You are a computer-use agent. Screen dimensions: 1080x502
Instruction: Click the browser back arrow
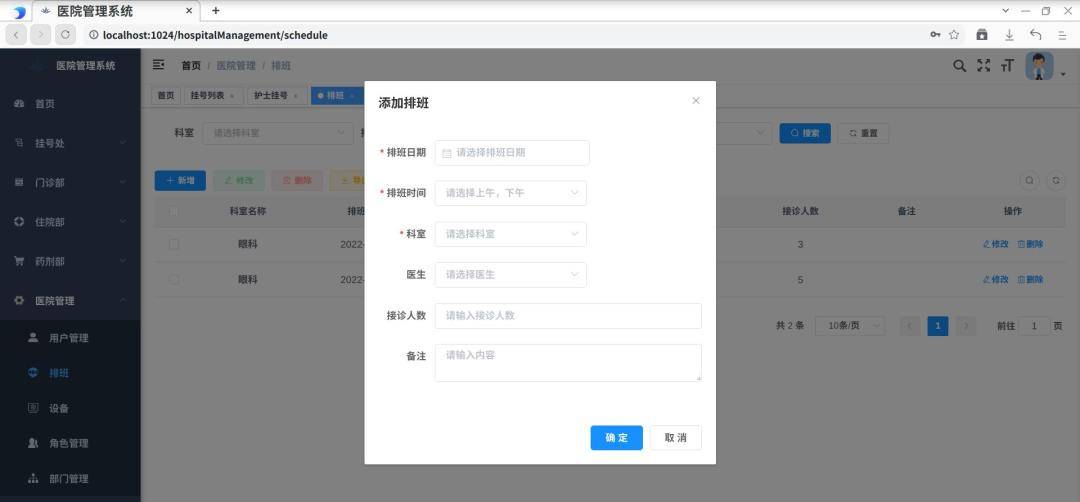click(x=16, y=34)
